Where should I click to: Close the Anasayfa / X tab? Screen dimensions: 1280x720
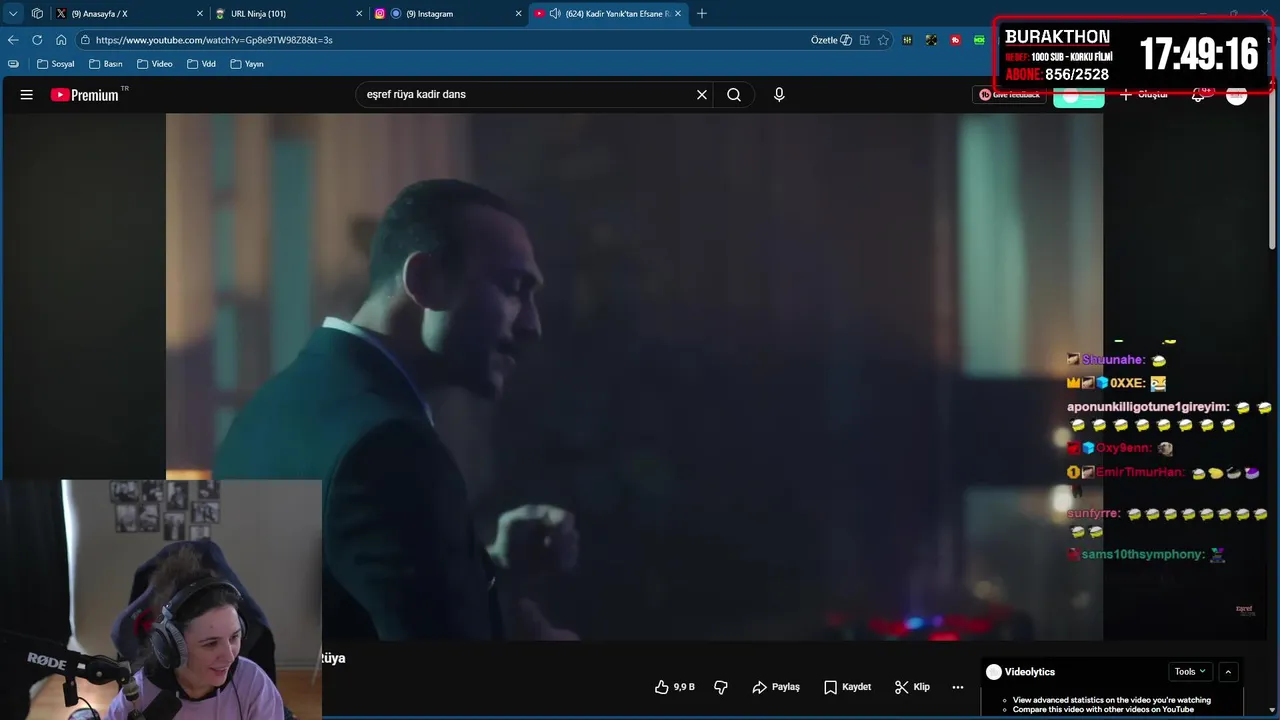coord(199,14)
